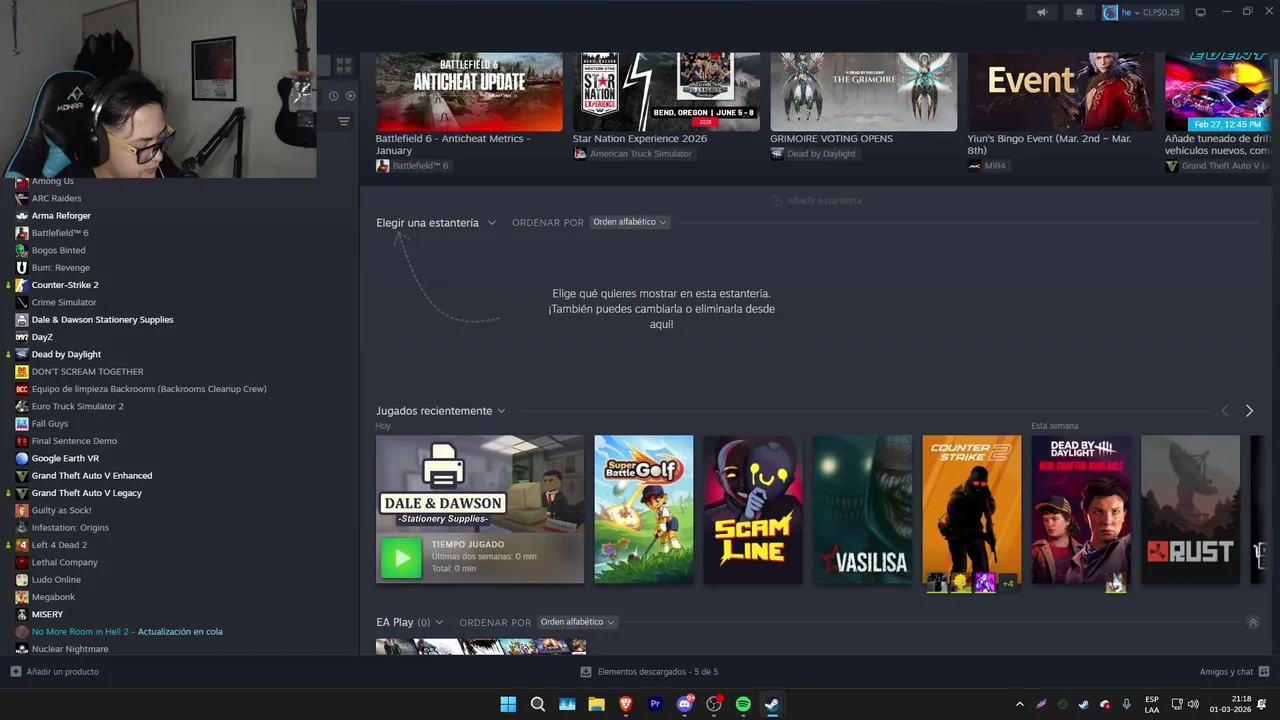Switch library to grid collections view
Image resolution: width=1280 pixels, height=720 pixels.
pyautogui.click(x=343, y=65)
